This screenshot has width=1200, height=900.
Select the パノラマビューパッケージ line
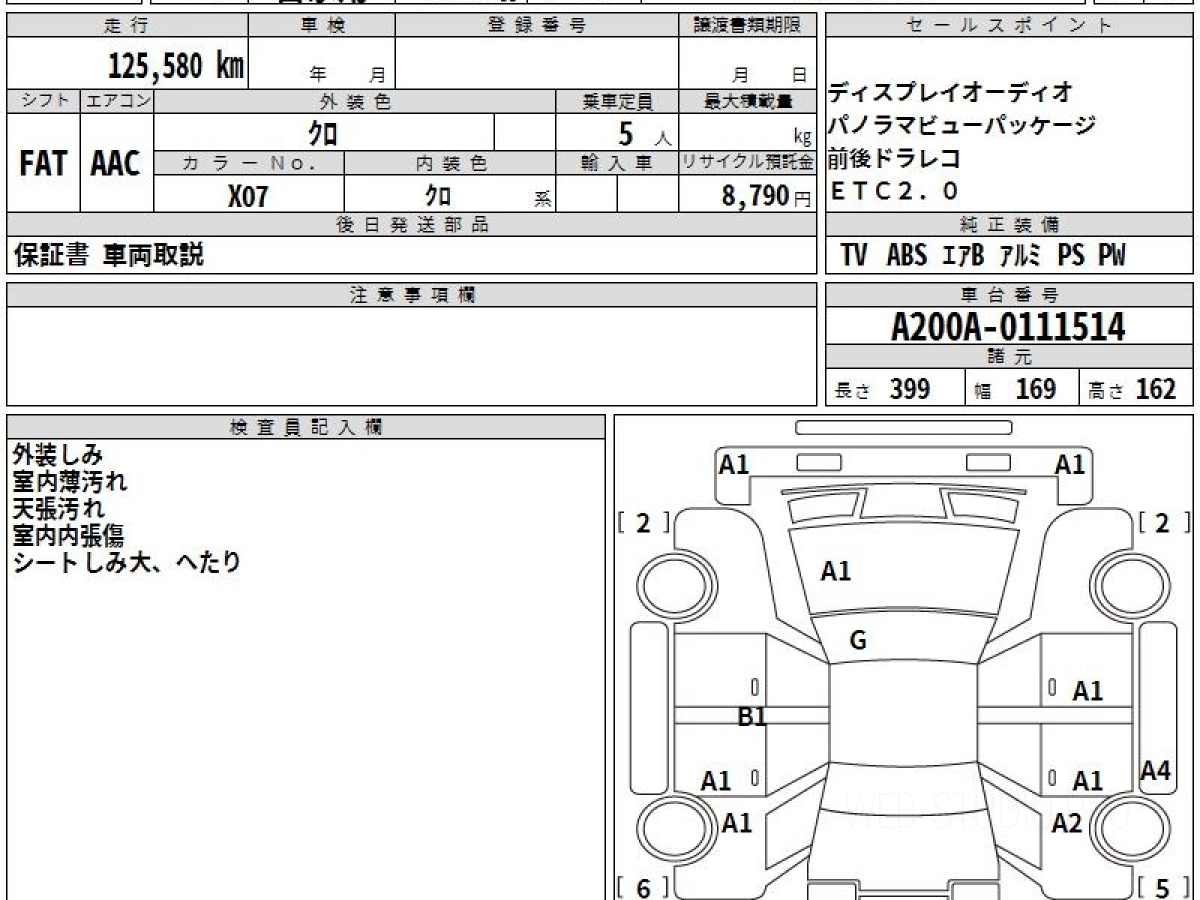coord(962,126)
